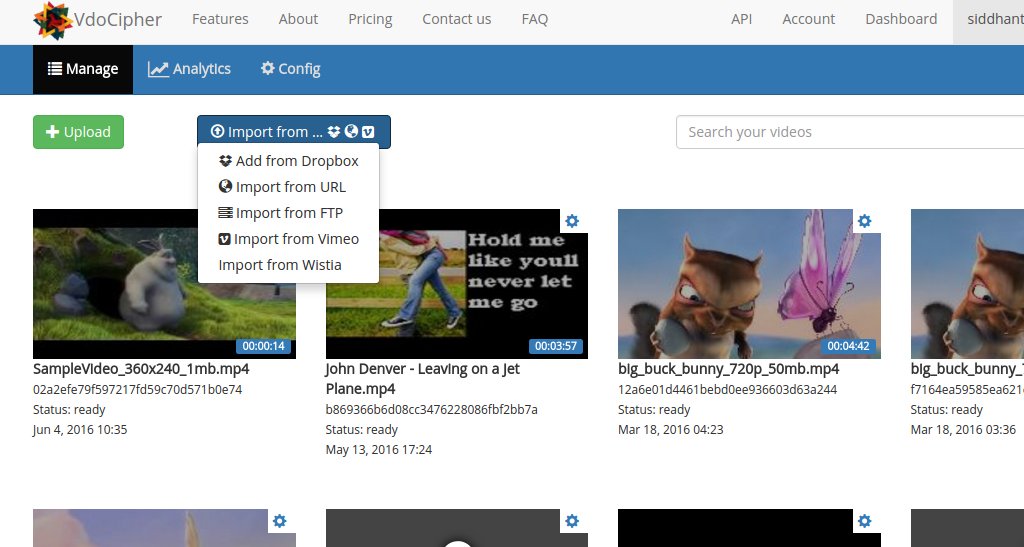
Task: Open settings gear on big_buck_bunny_720p_50mb.mp4
Action: (x=865, y=221)
